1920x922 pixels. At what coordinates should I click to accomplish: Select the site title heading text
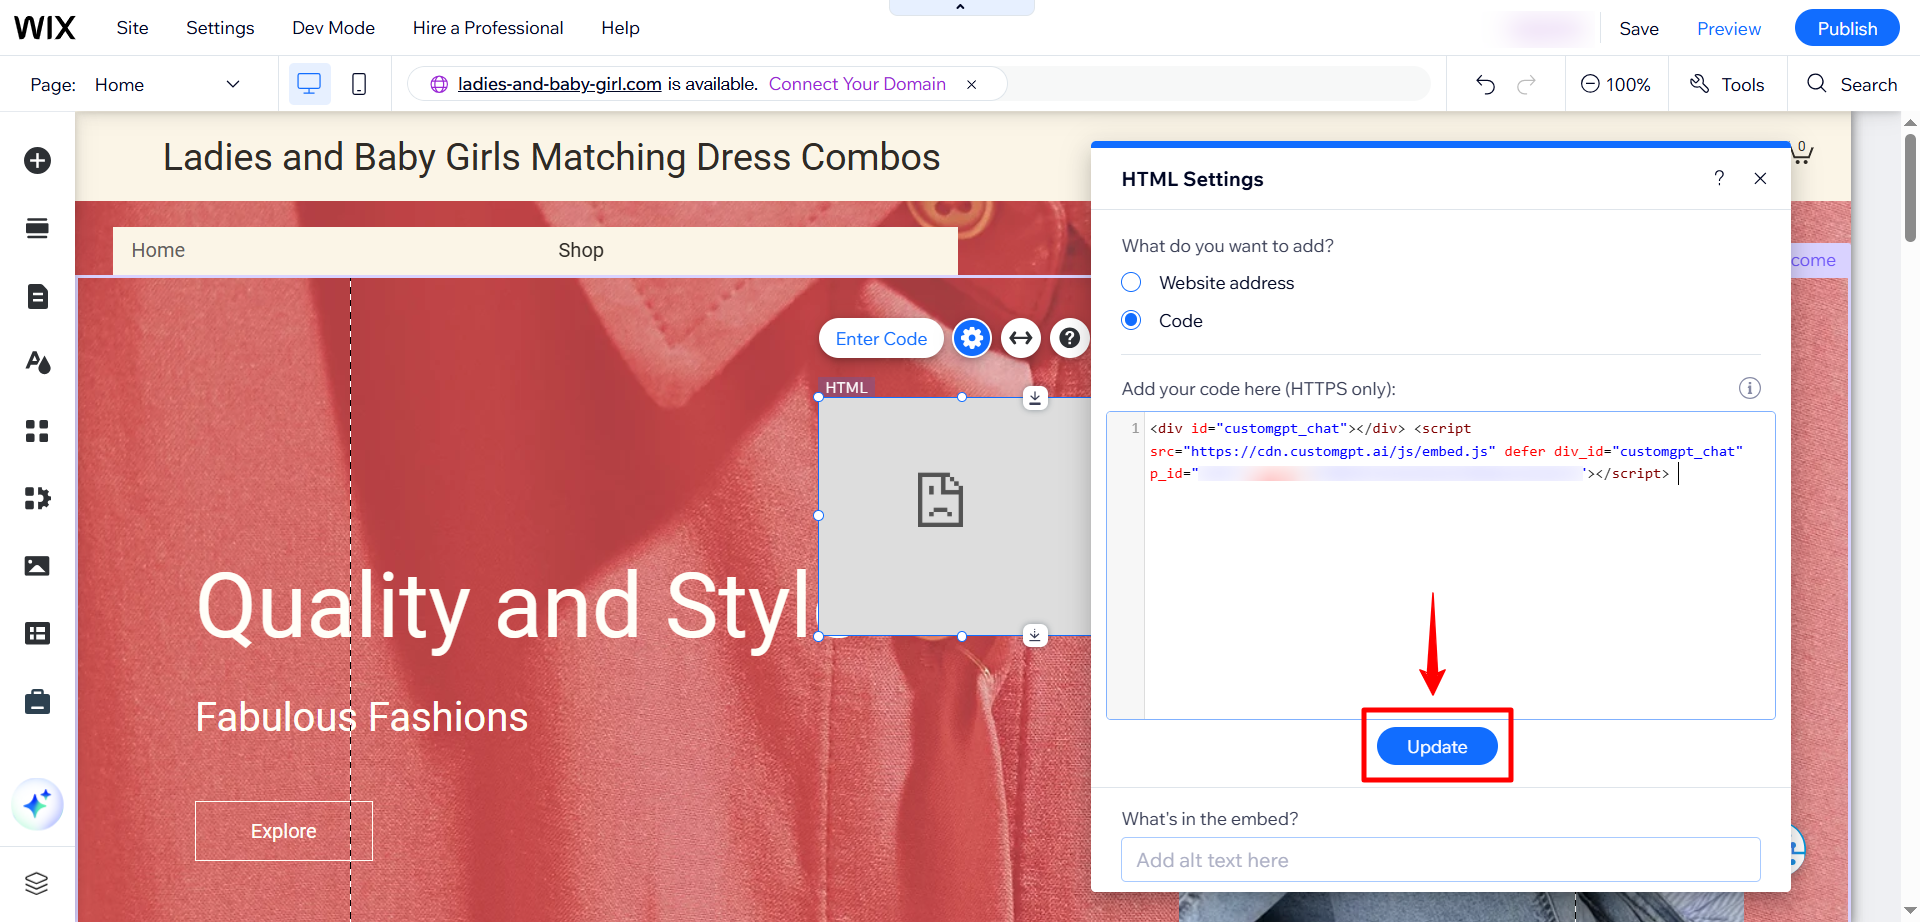[552, 157]
